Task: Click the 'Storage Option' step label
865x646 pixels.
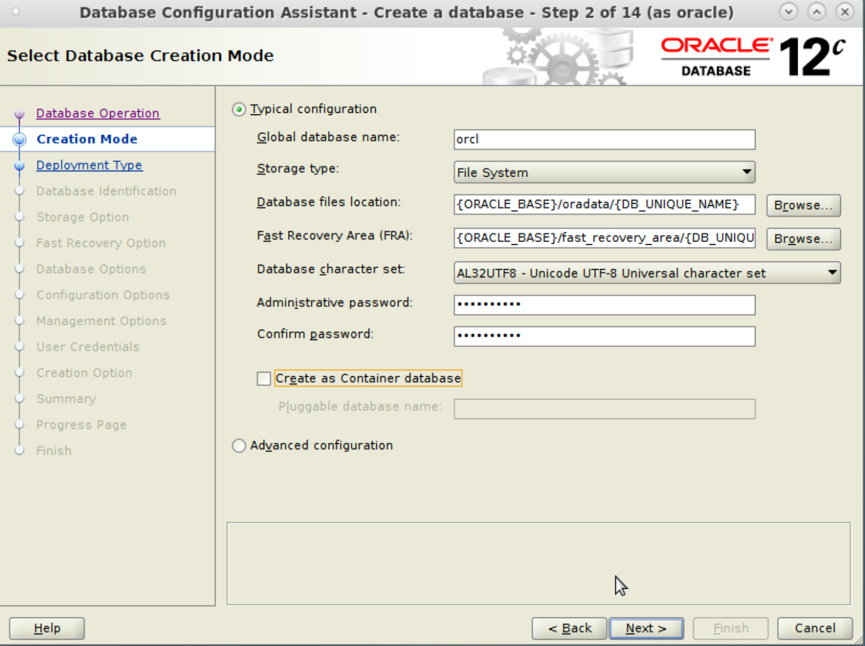Action: pos(83,217)
